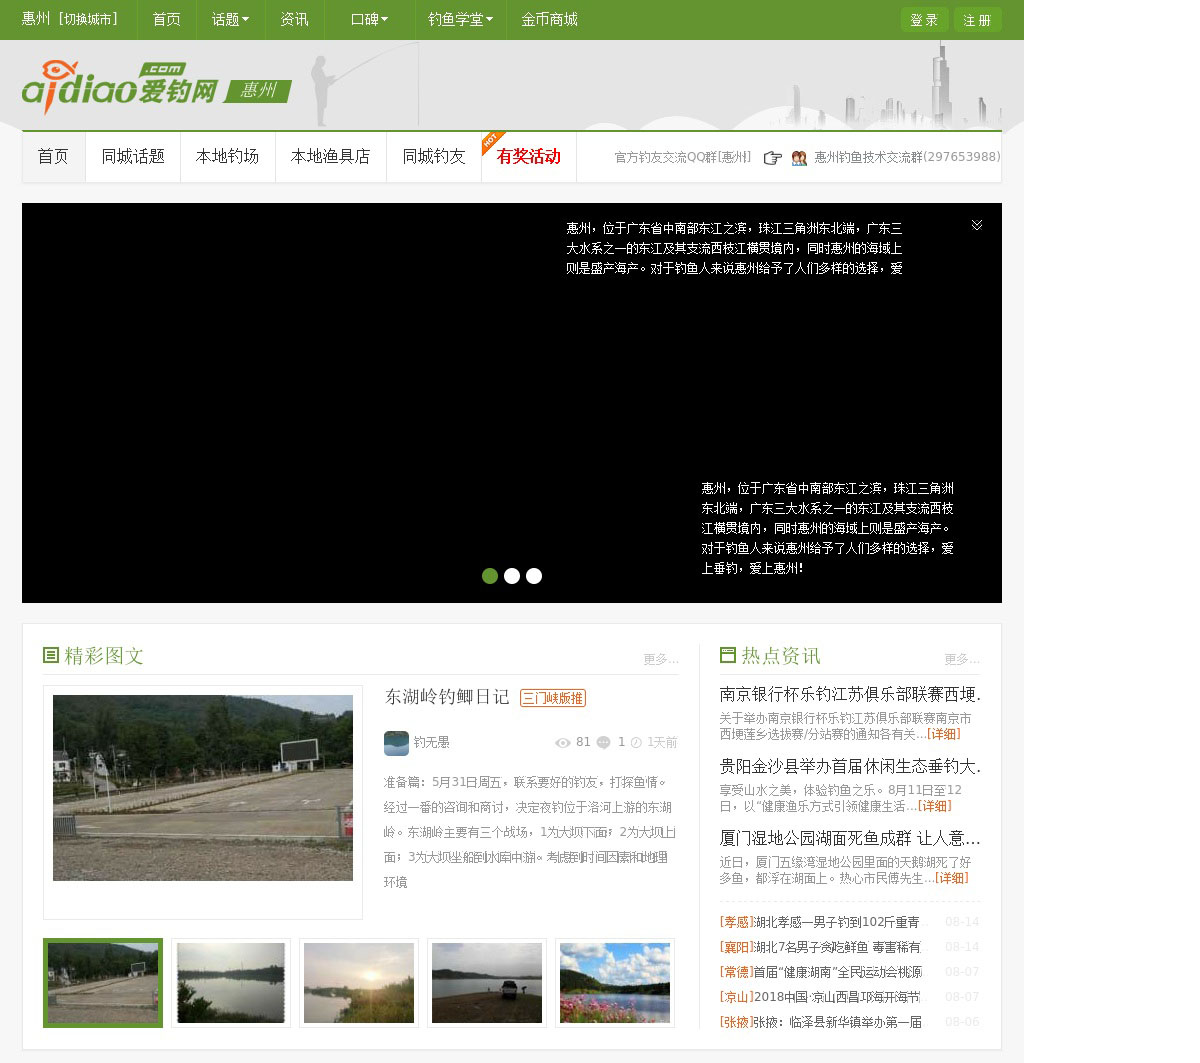Open 更多 link in 热点资讯 section
The width and height of the screenshot is (1200, 1063).
[961, 659]
